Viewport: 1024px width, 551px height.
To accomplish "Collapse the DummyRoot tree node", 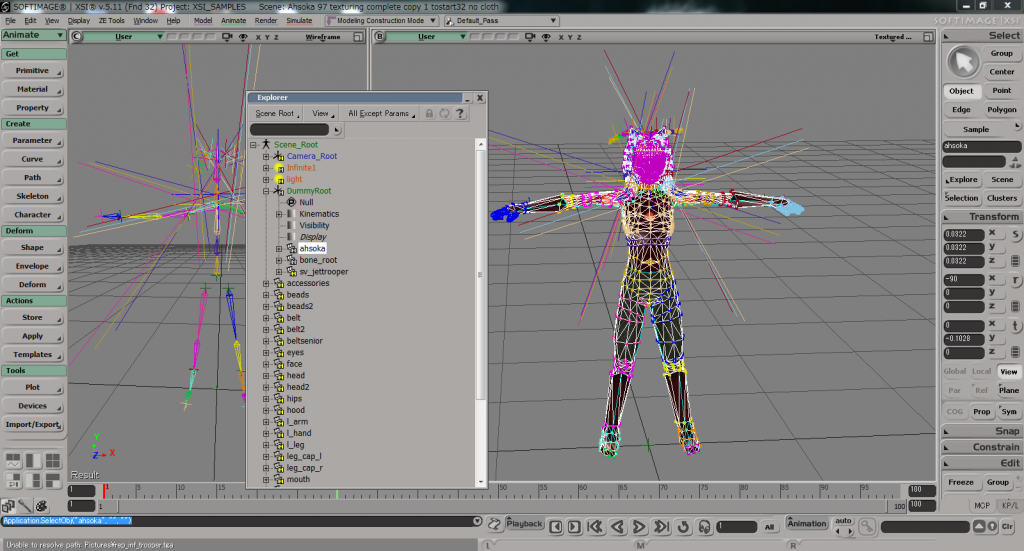I will coord(266,191).
